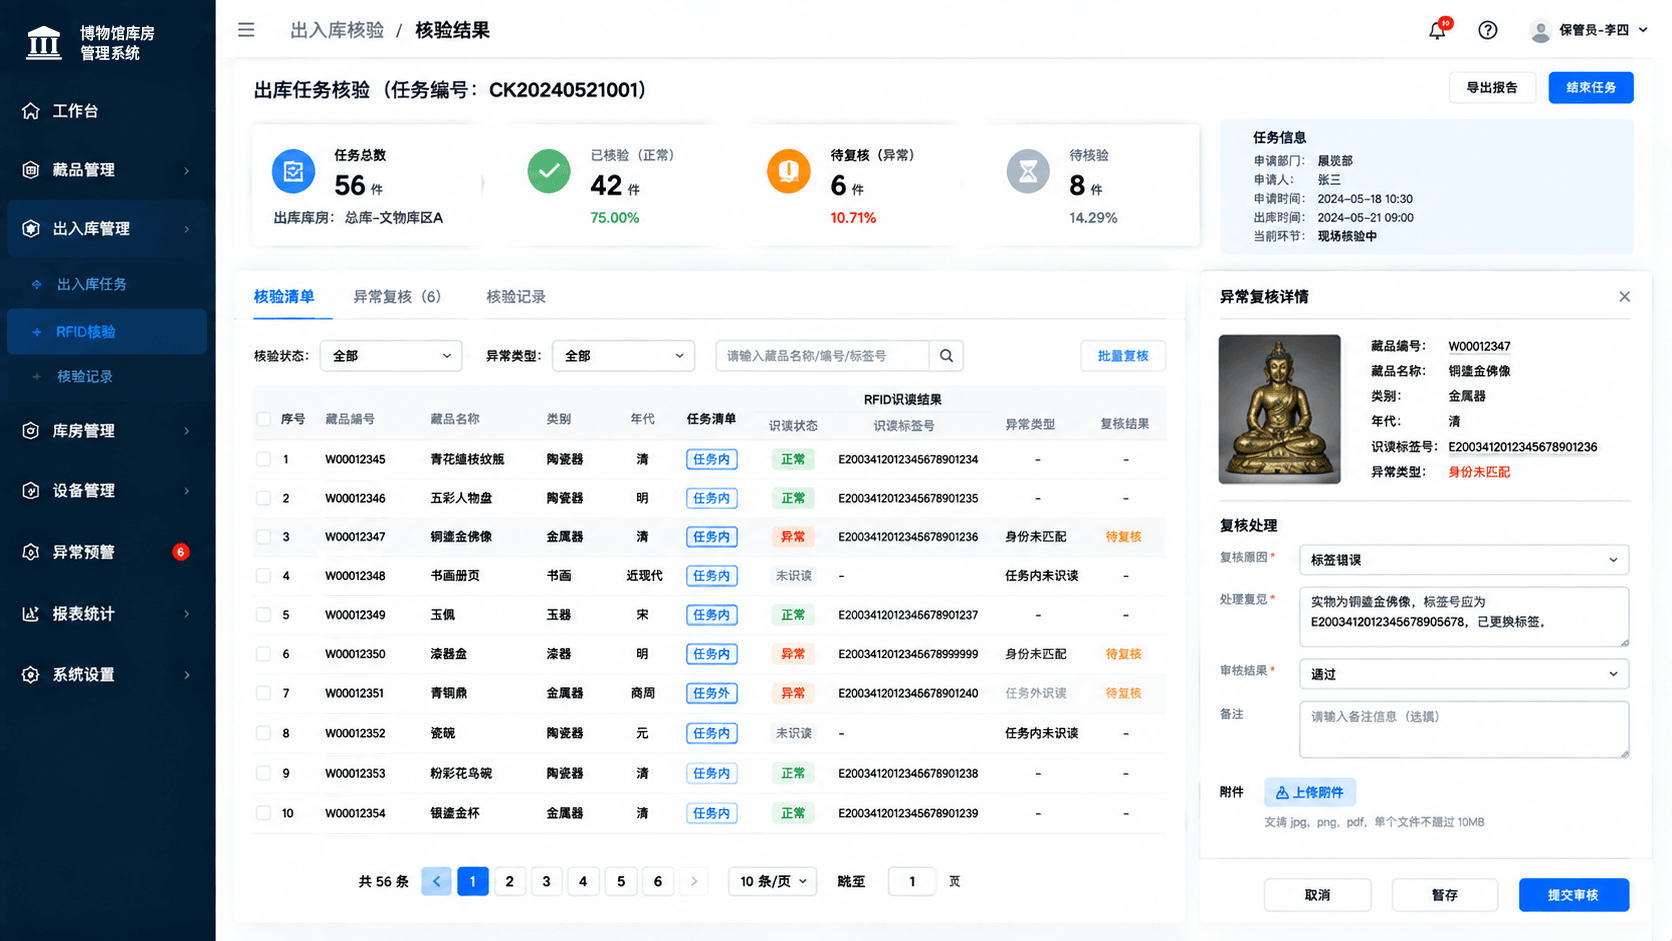Screen dimensions: 1672x941
Task: Click the orange 待复核 warning icon
Action: click(788, 171)
